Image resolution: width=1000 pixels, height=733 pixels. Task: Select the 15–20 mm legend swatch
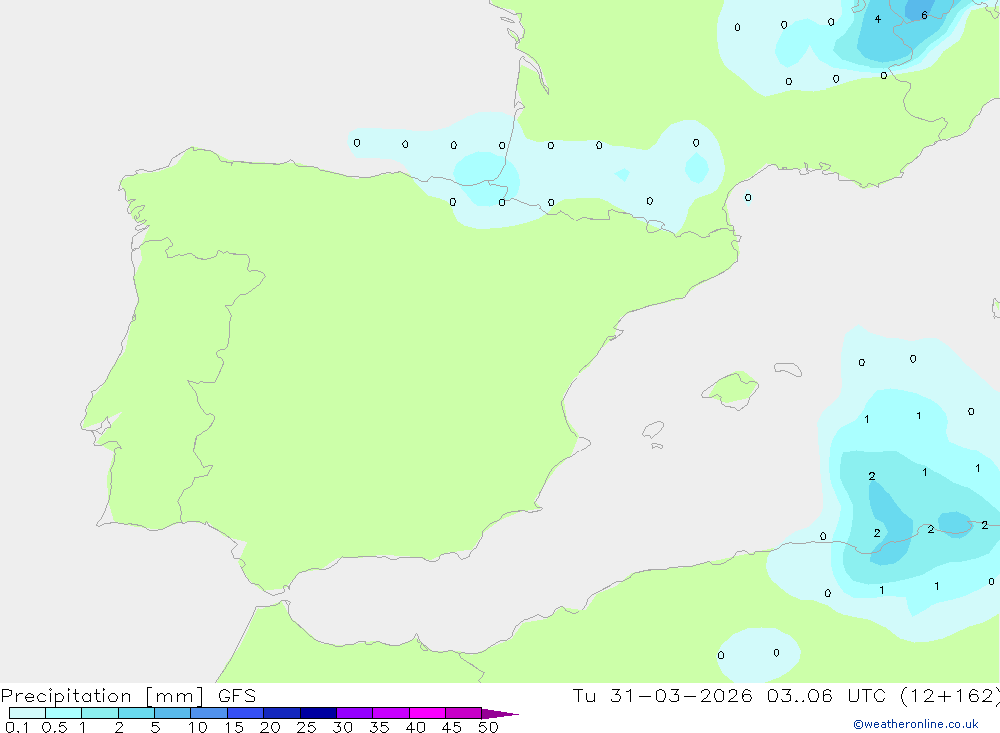tap(246, 713)
